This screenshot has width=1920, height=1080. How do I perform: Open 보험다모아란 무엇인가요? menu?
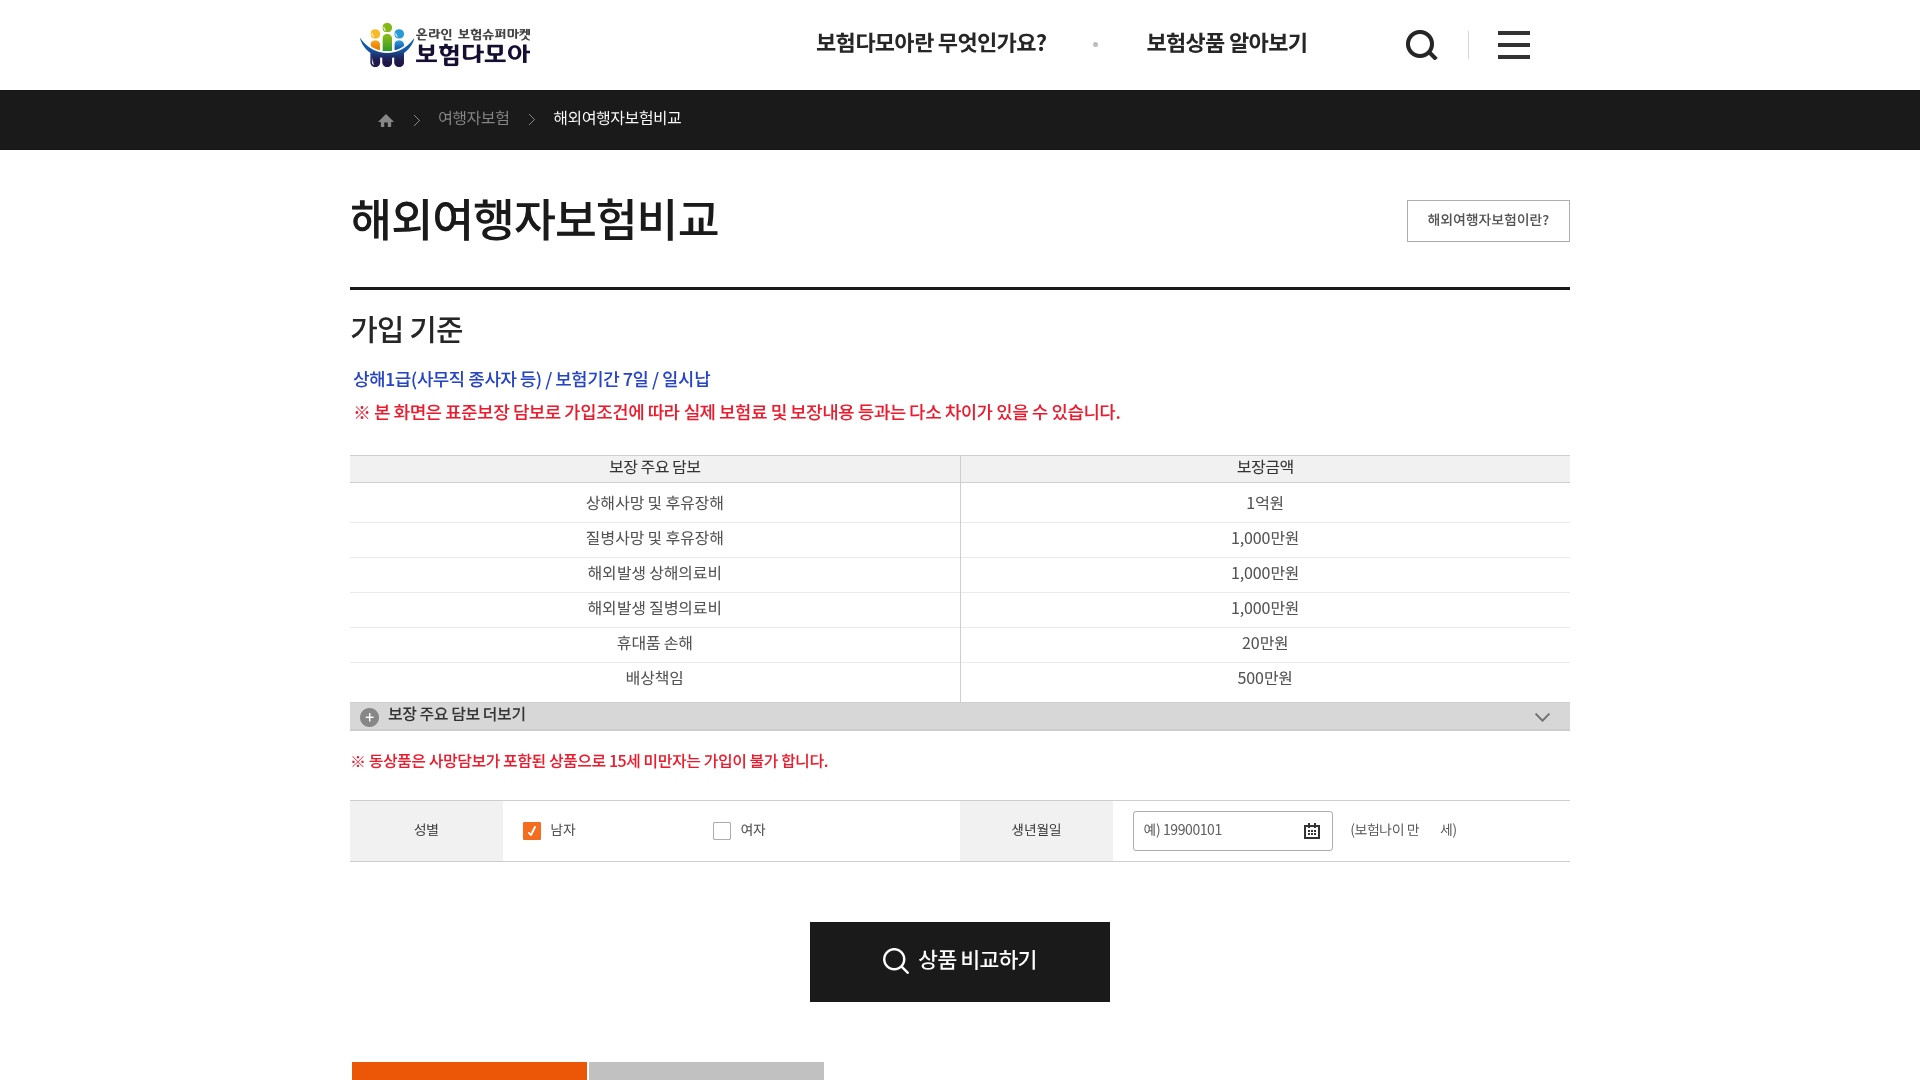931,44
